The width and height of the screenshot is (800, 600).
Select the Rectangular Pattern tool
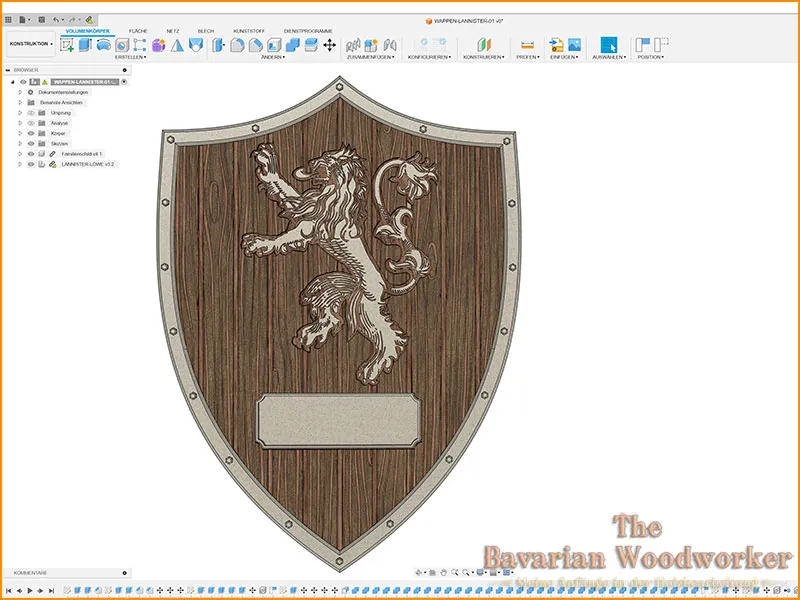[x=140, y=45]
